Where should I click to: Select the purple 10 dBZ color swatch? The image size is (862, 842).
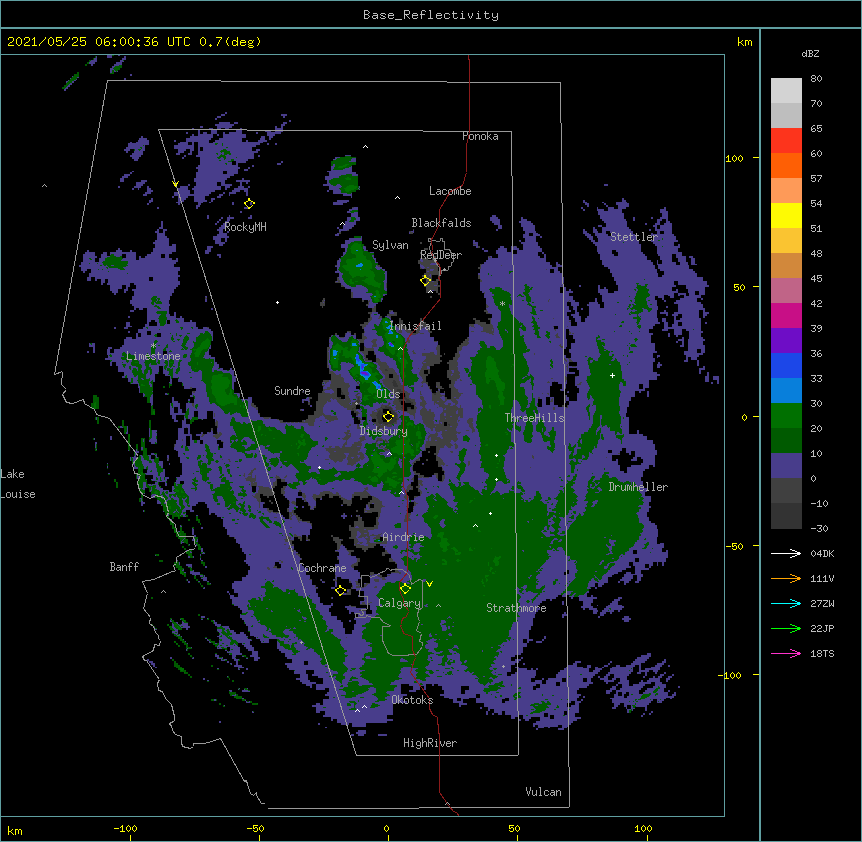pyautogui.click(x=786, y=466)
